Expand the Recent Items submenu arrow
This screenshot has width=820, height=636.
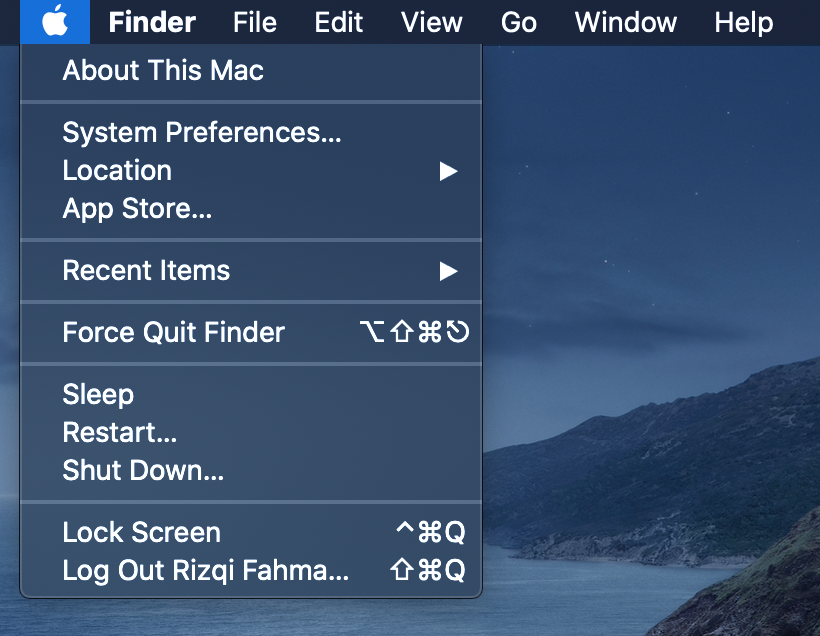[448, 271]
